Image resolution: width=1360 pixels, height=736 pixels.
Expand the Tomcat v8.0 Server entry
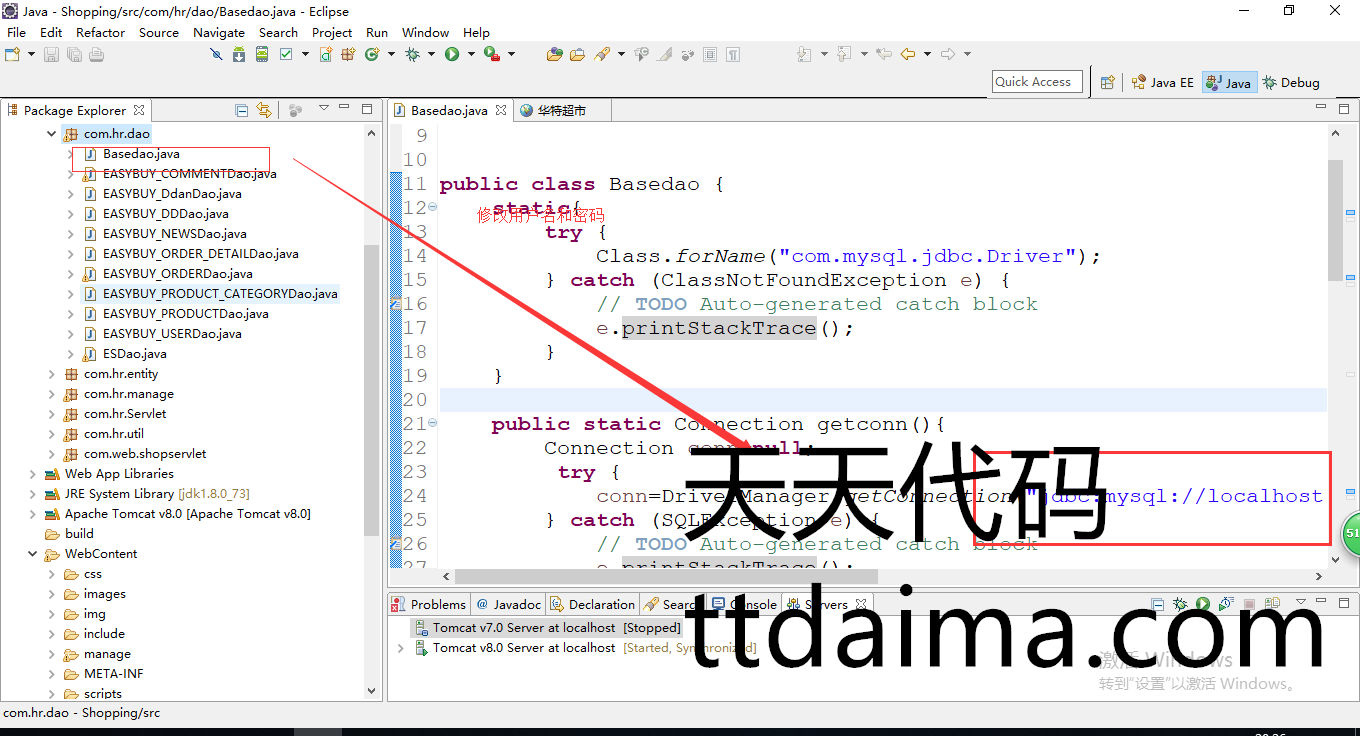(x=401, y=648)
